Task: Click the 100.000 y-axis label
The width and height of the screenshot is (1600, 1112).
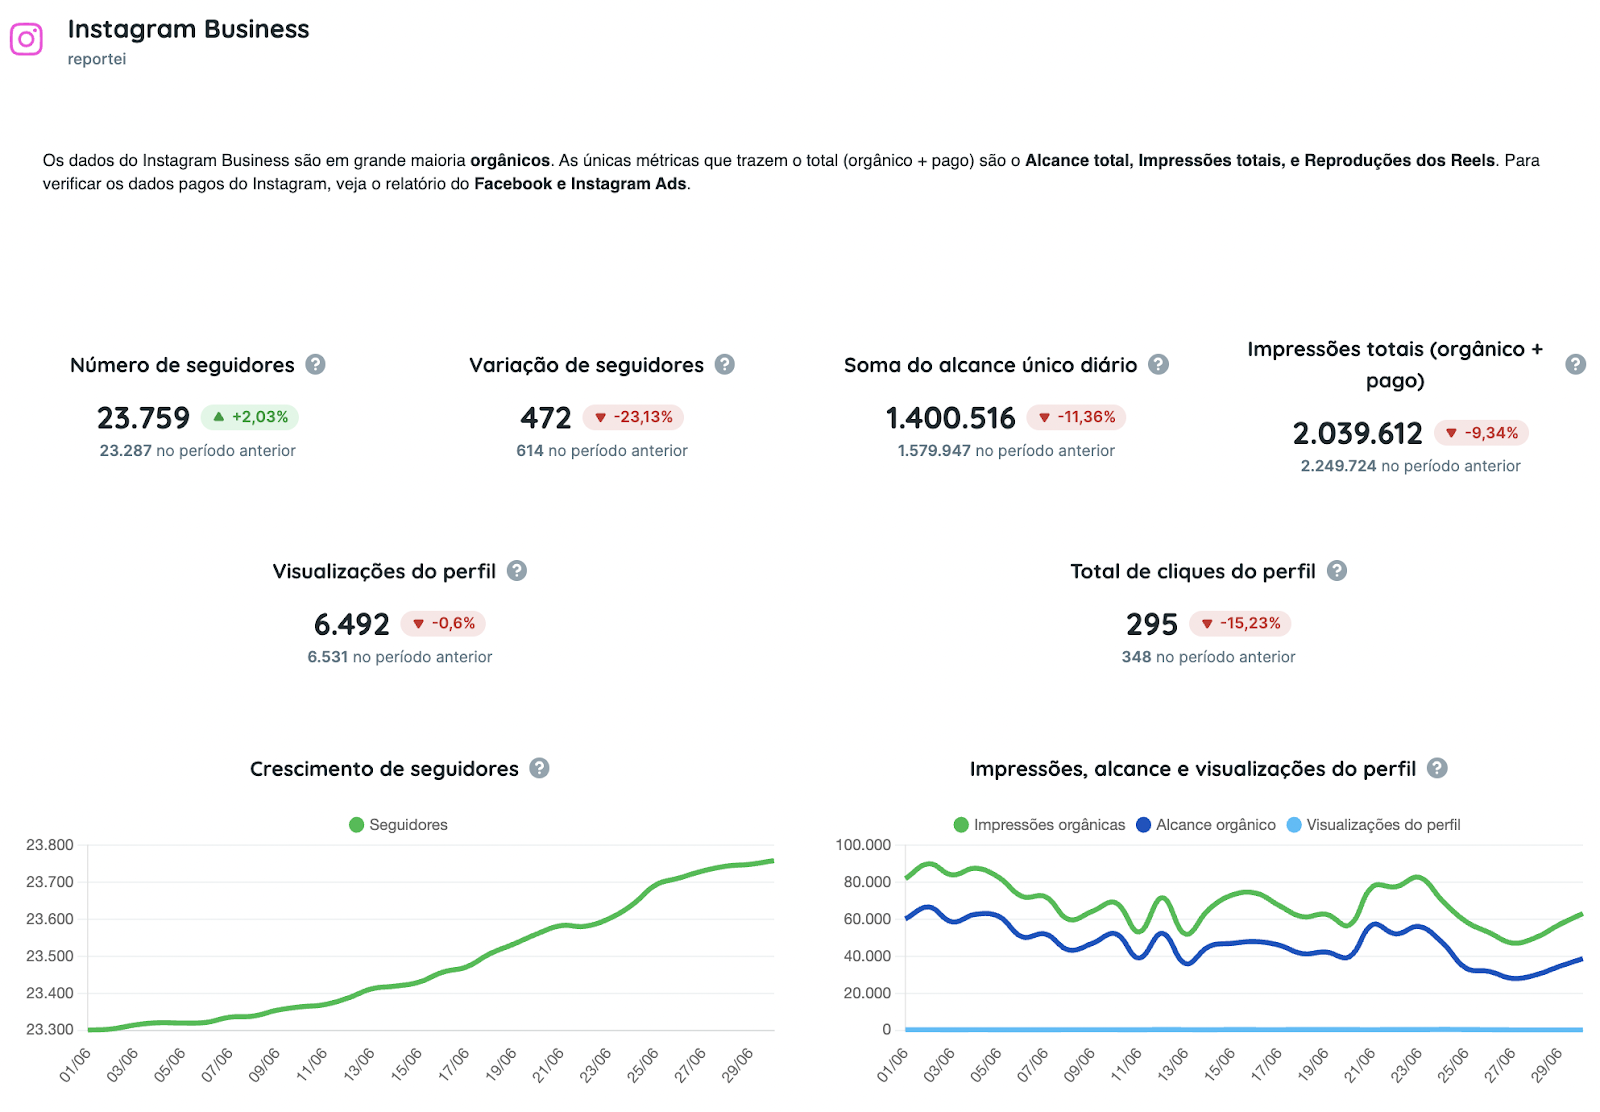Action: tap(863, 845)
